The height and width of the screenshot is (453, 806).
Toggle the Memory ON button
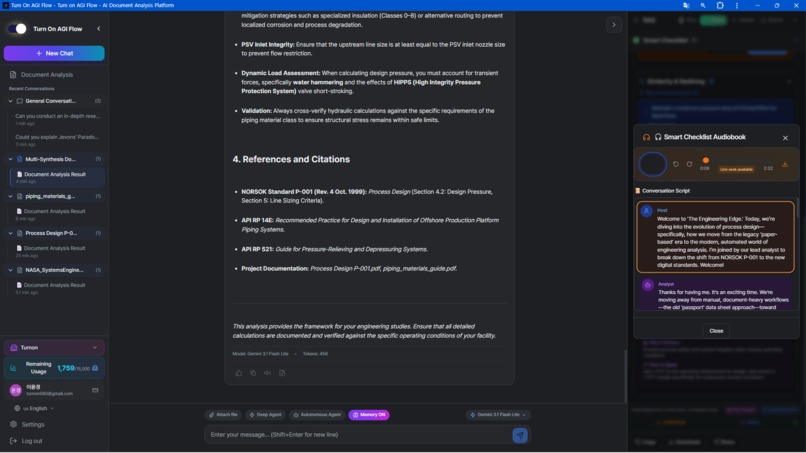coord(369,415)
